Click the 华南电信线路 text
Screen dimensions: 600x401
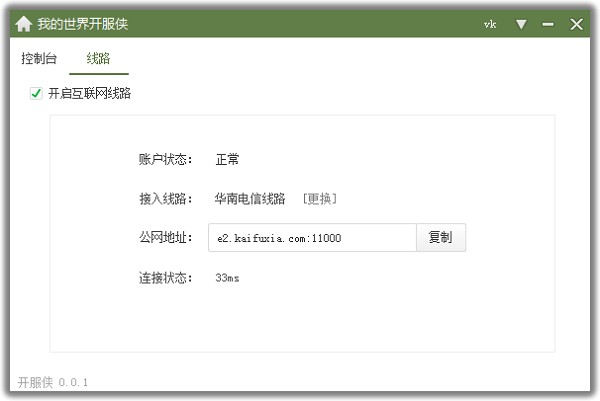[x=250, y=199]
